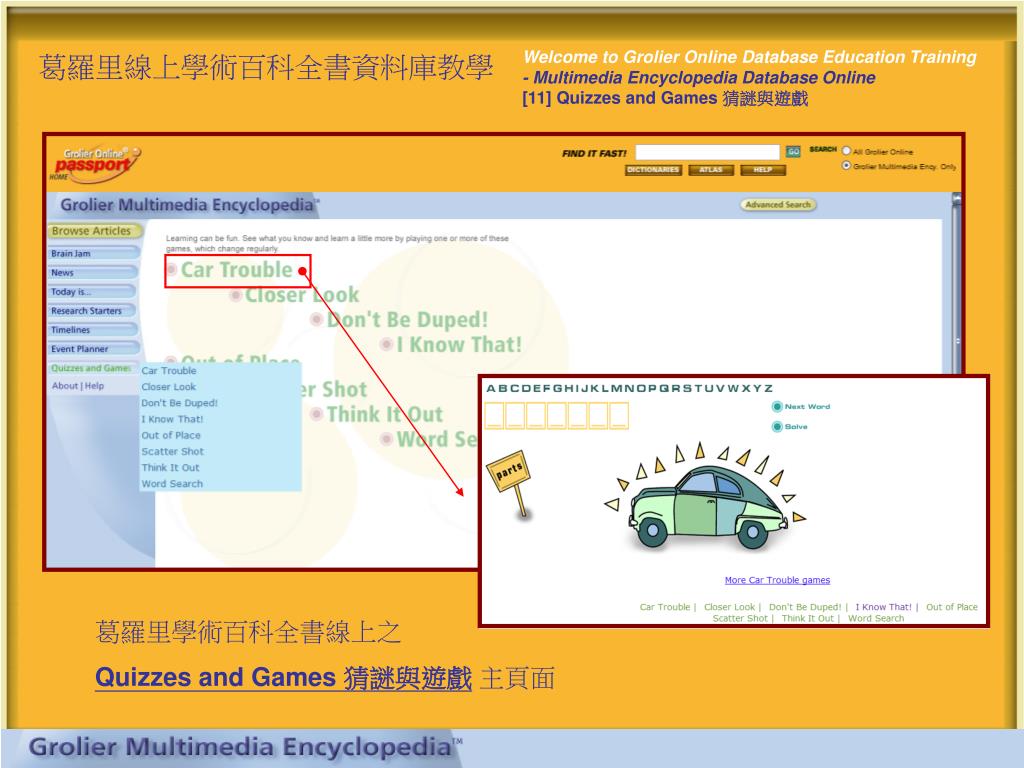
Task: Click the About link in the sidebar
Action: coord(65,386)
